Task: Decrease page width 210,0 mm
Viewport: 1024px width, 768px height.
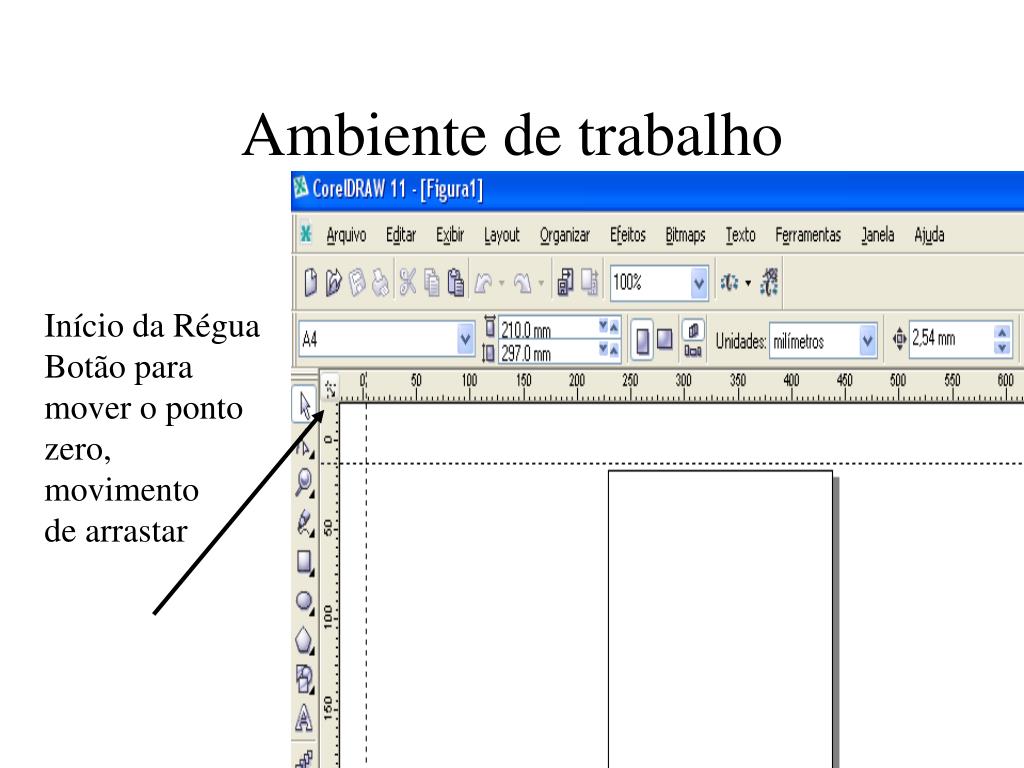Action: (x=603, y=327)
